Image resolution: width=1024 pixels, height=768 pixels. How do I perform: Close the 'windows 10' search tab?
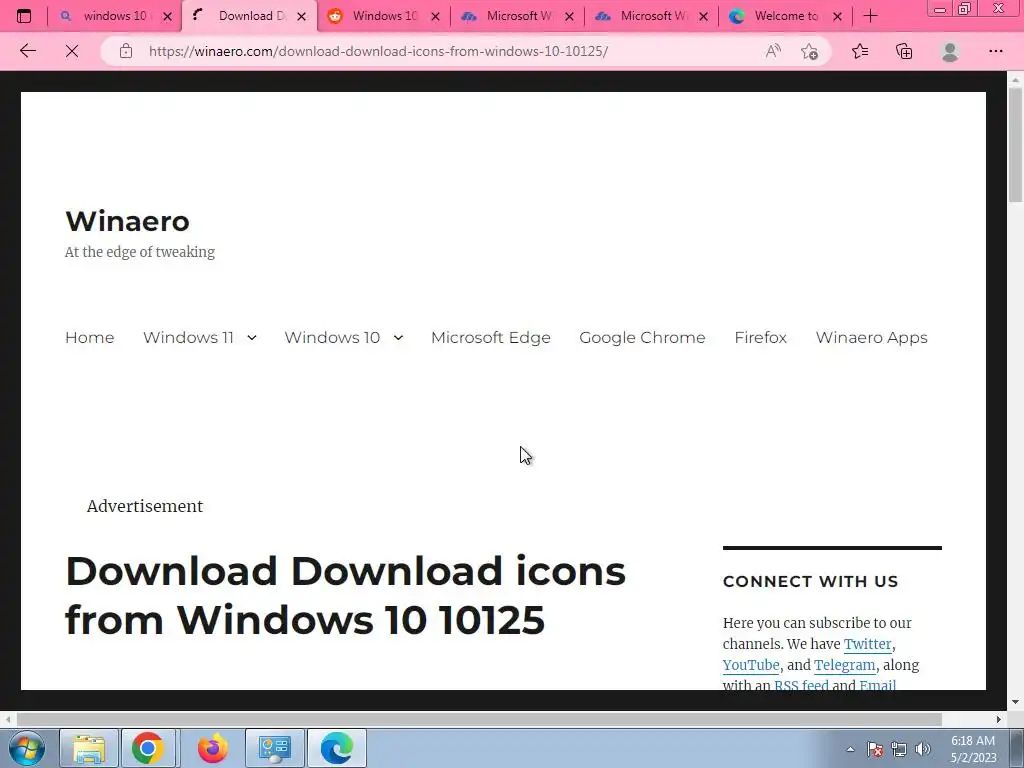point(168,16)
